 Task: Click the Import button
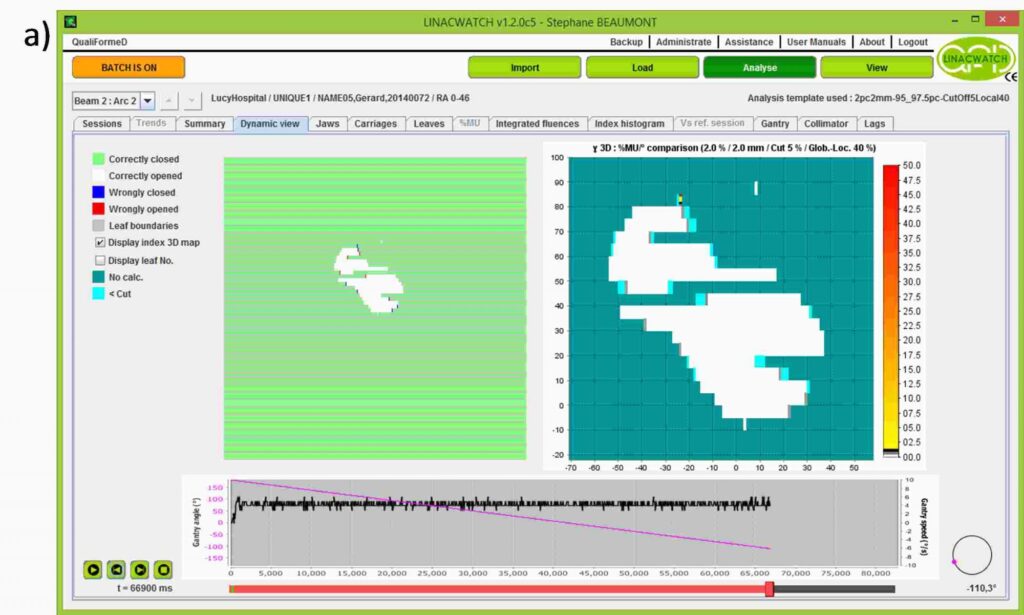click(524, 67)
